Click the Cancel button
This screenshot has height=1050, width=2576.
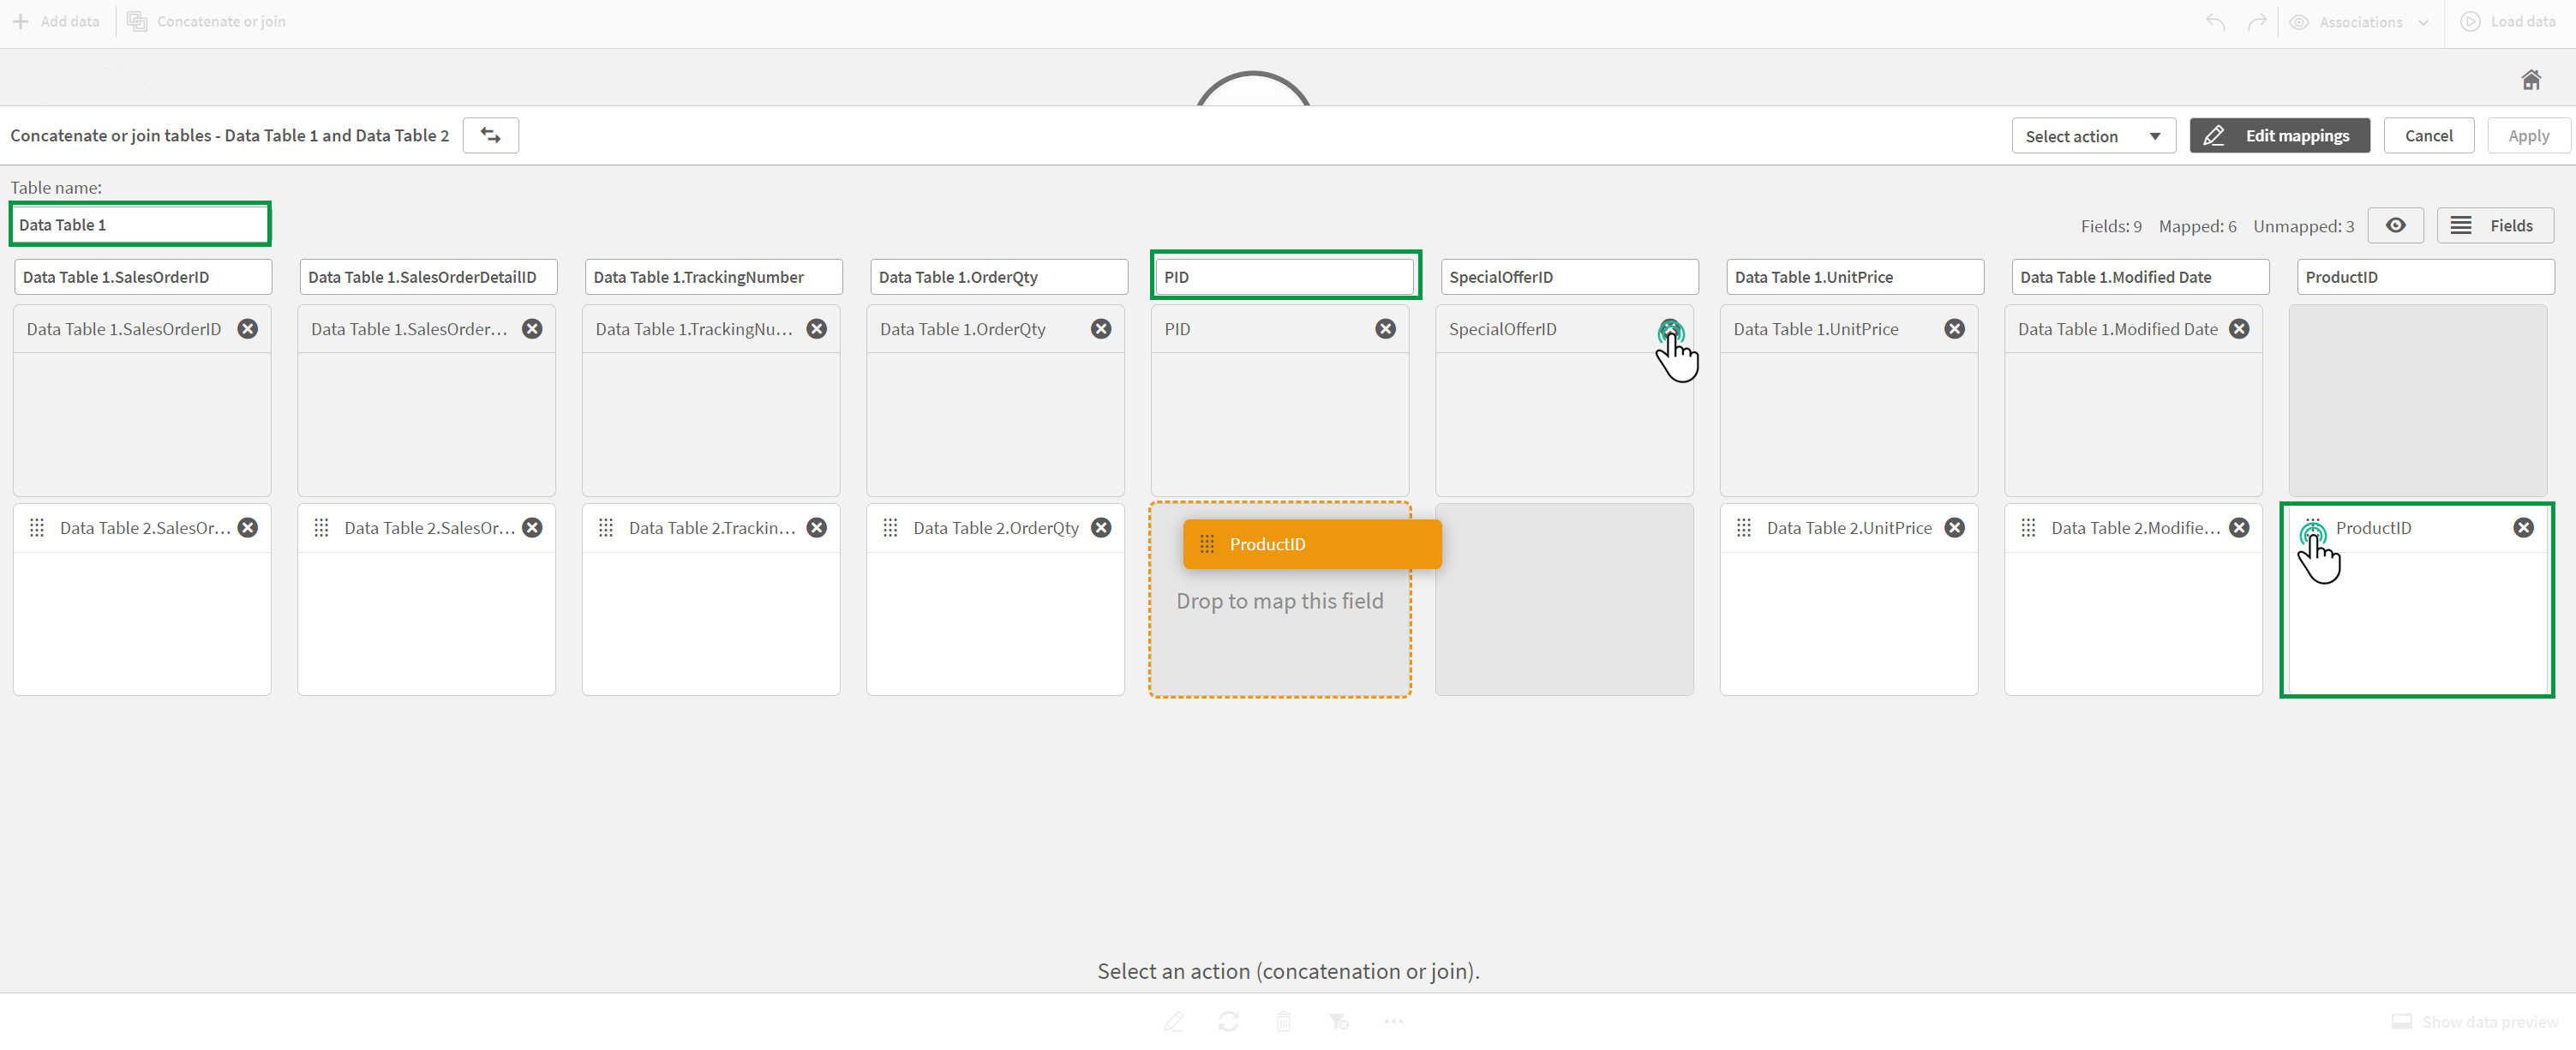pos(2429,135)
